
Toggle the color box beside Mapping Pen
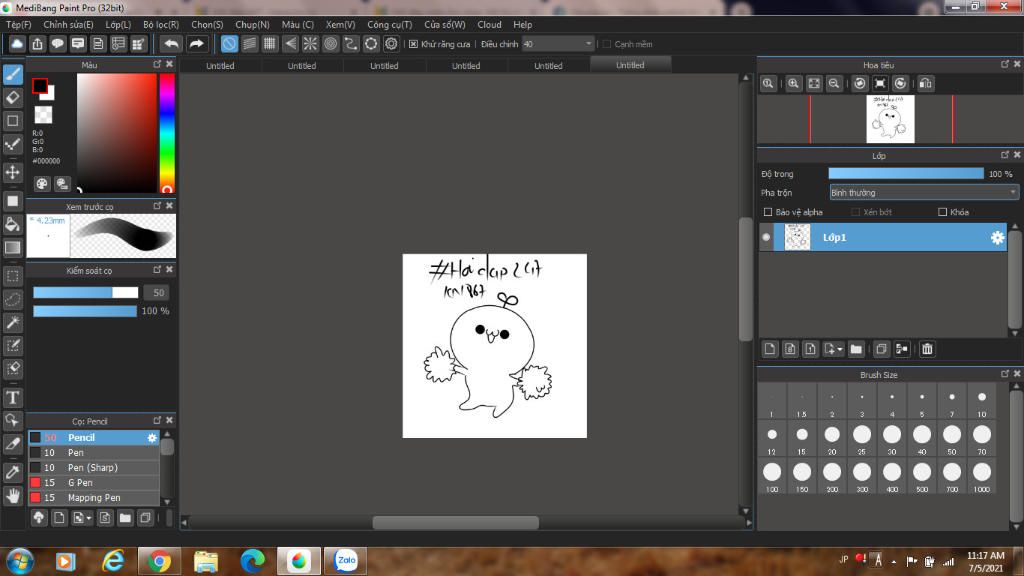click(35, 498)
